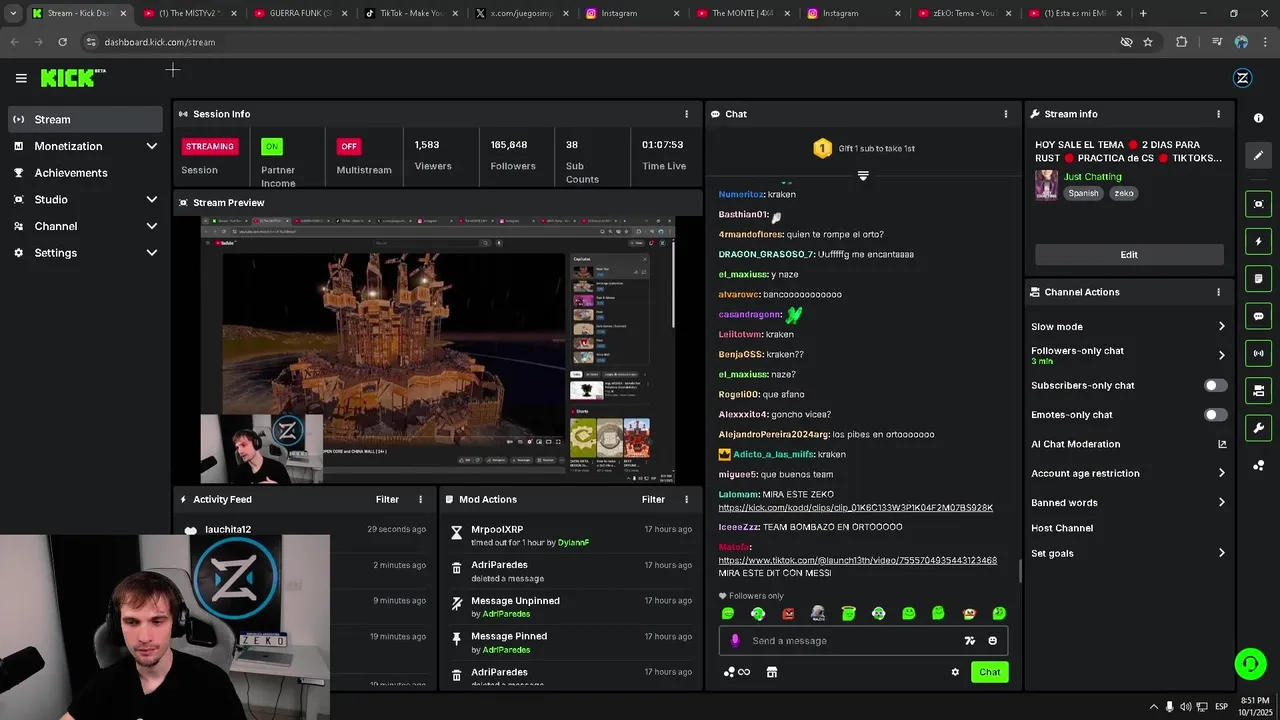Image resolution: width=1280 pixels, height=720 pixels.
Task: Open Chat panel three-dot menu
Action: click(x=1006, y=114)
